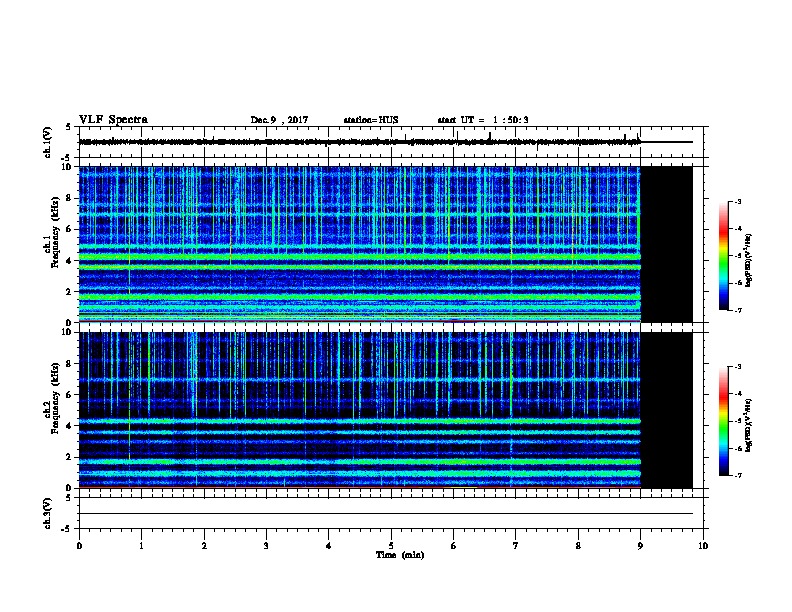Click the ch.1(V) waveform axis label

(x=47, y=142)
